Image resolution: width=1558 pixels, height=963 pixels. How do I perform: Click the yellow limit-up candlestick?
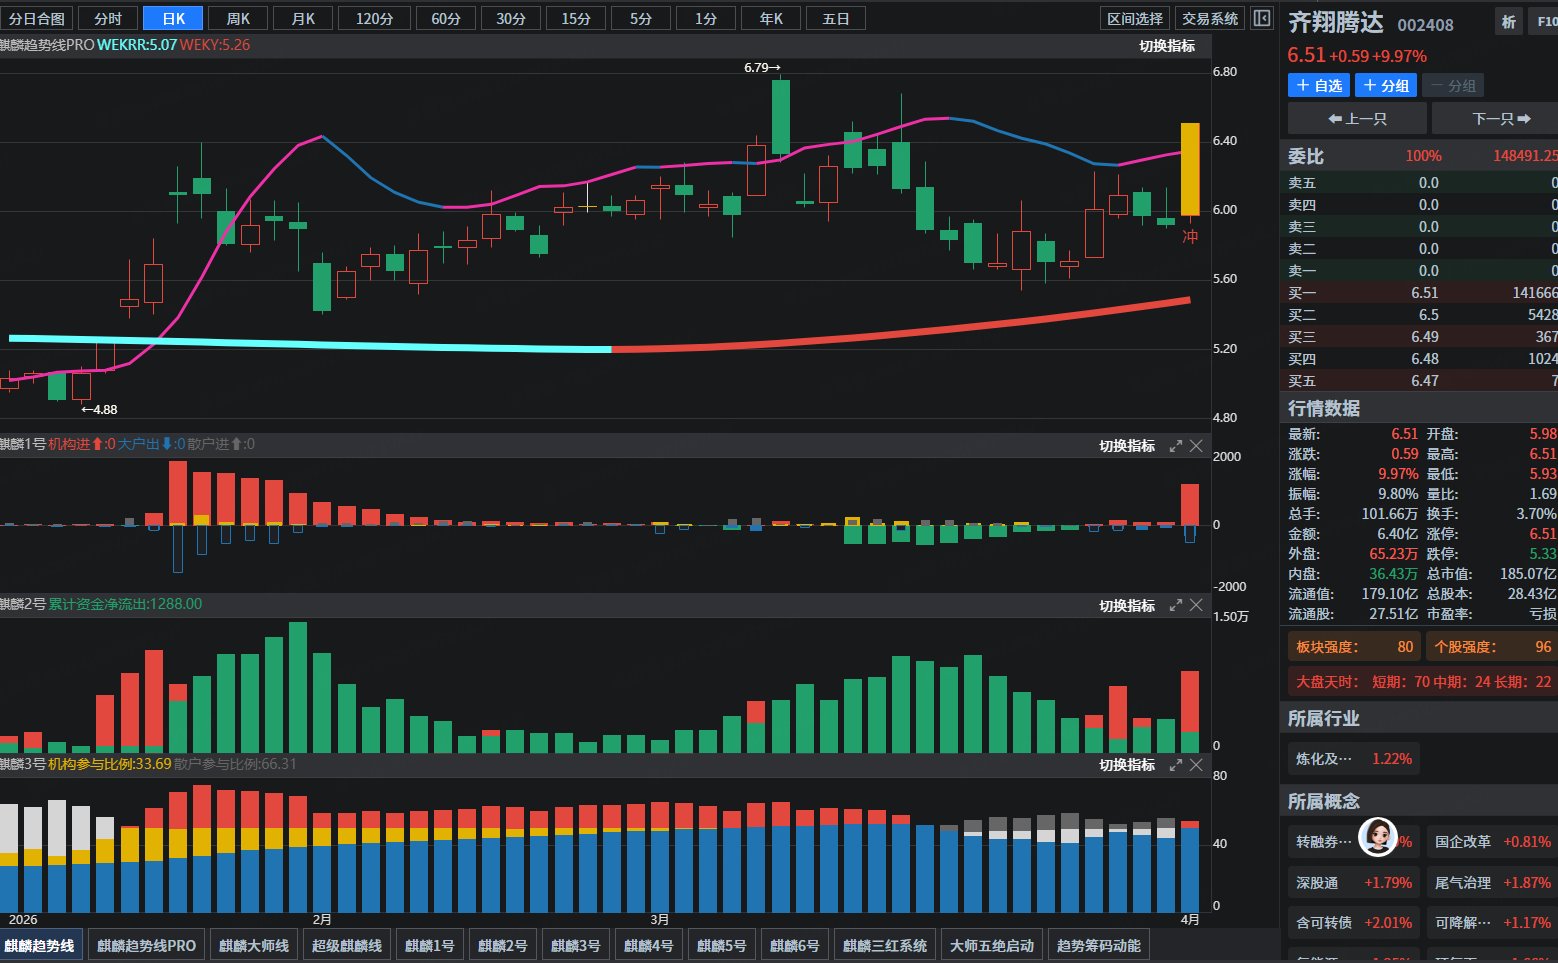tap(1190, 169)
